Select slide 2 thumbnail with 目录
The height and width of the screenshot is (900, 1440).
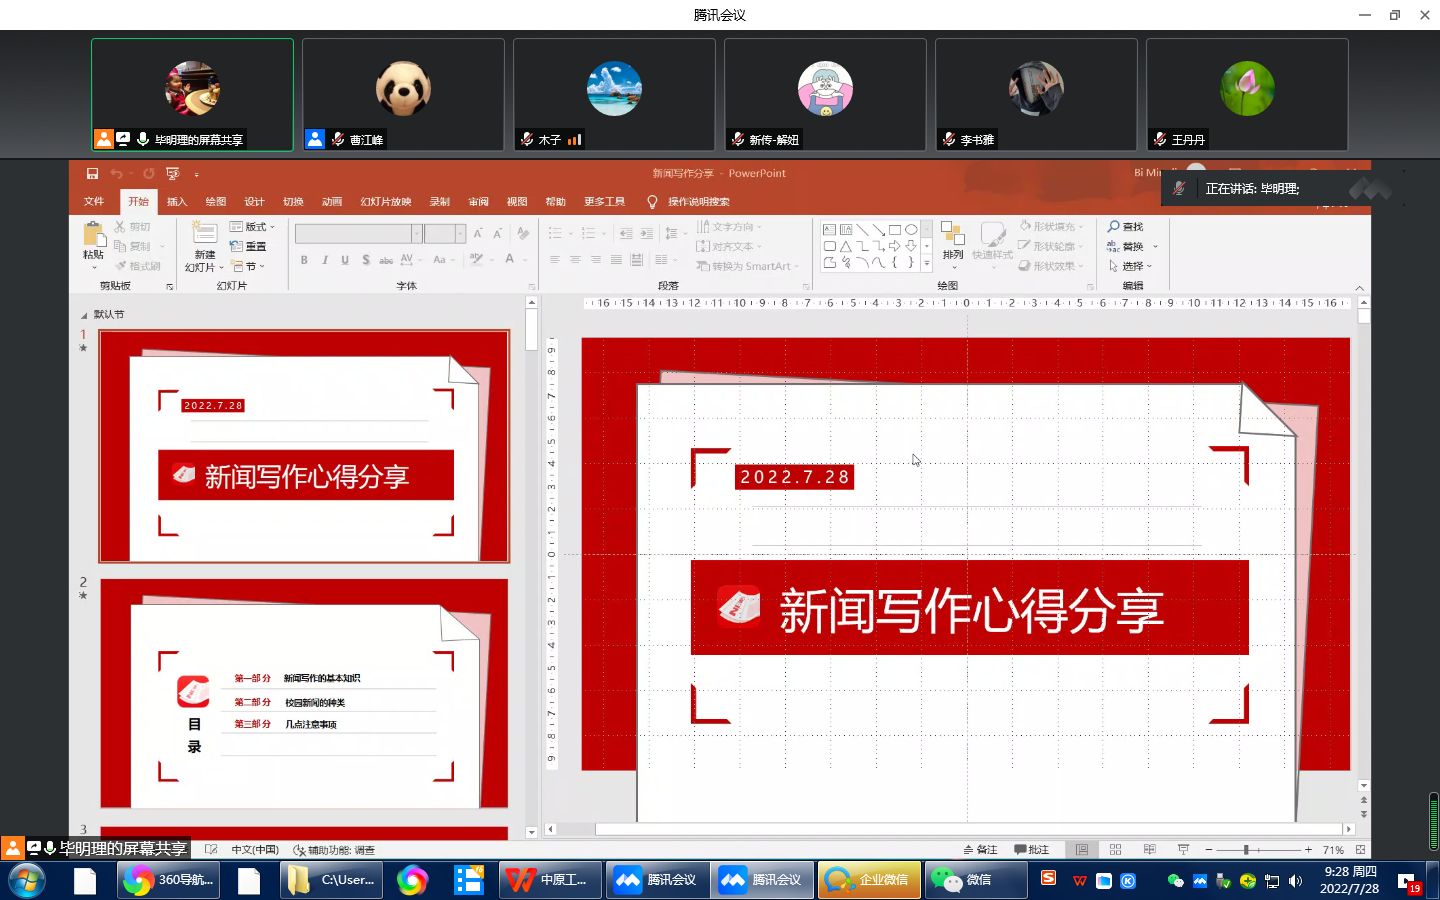pyautogui.click(x=304, y=693)
